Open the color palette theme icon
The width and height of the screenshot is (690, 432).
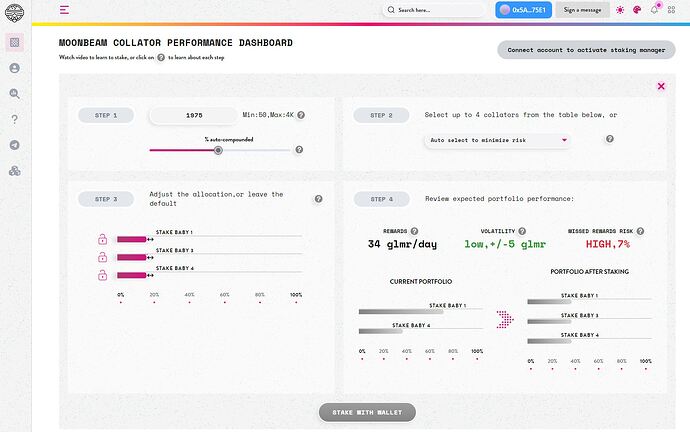[x=637, y=10]
